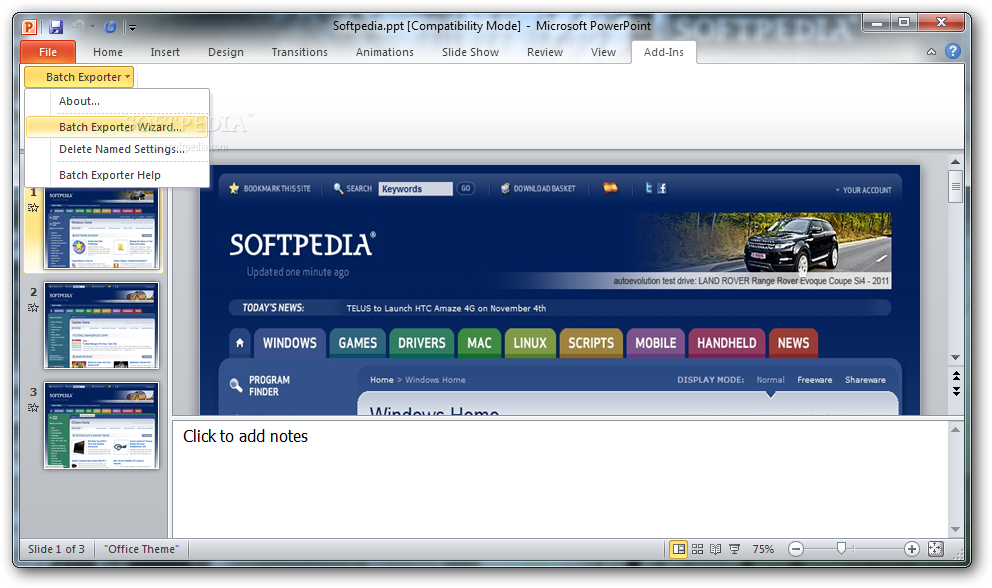992x588 pixels.
Task: Go to Next Slide double-arrow button
Action: click(956, 392)
